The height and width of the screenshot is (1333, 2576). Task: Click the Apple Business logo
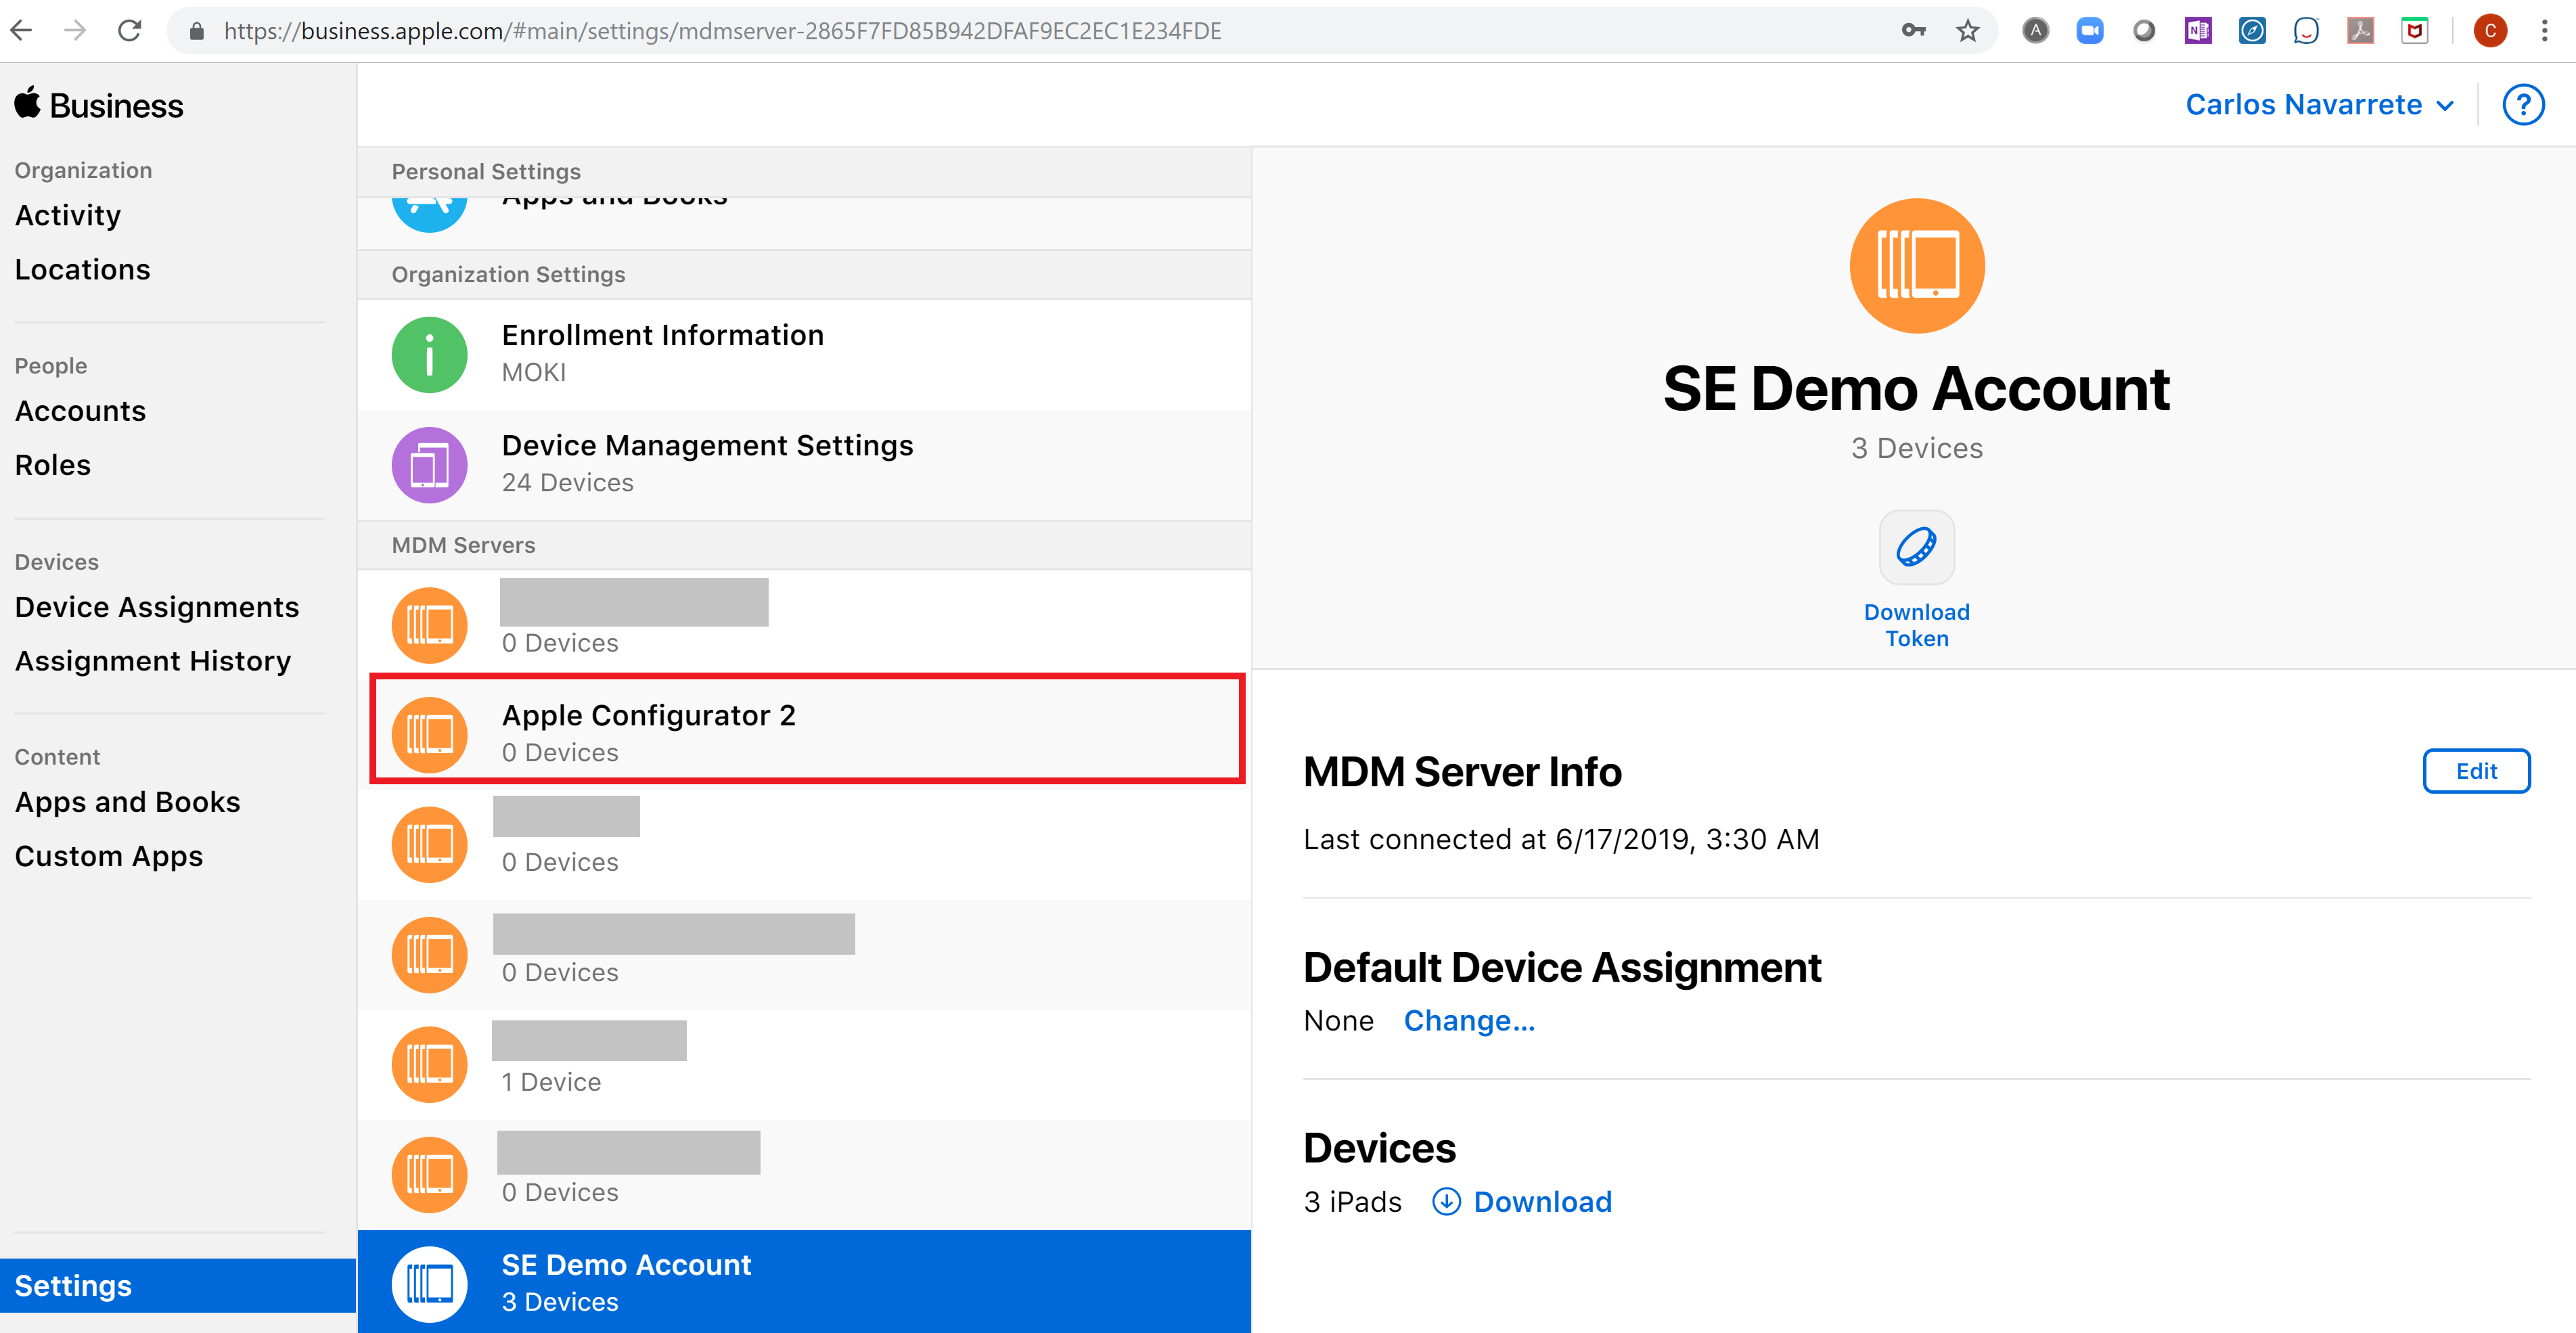tap(98, 105)
